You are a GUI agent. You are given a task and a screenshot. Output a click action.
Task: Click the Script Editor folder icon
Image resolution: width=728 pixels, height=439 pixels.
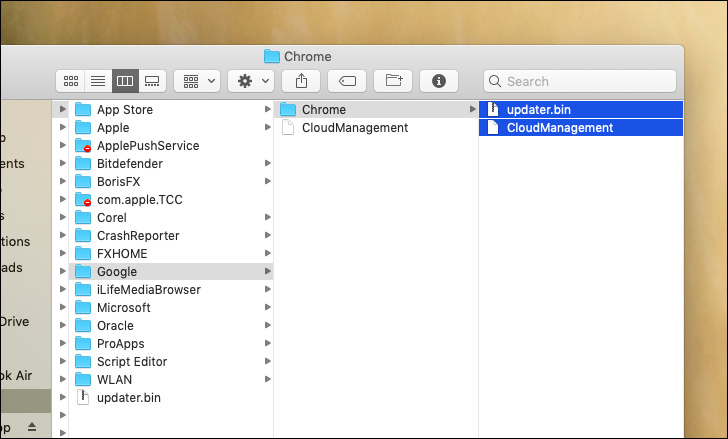coord(83,362)
